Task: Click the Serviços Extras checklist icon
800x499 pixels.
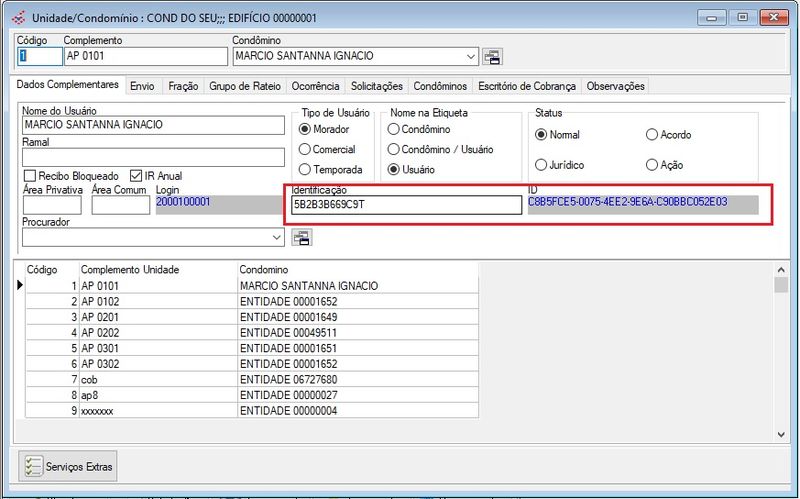Action: click(34, 466)
